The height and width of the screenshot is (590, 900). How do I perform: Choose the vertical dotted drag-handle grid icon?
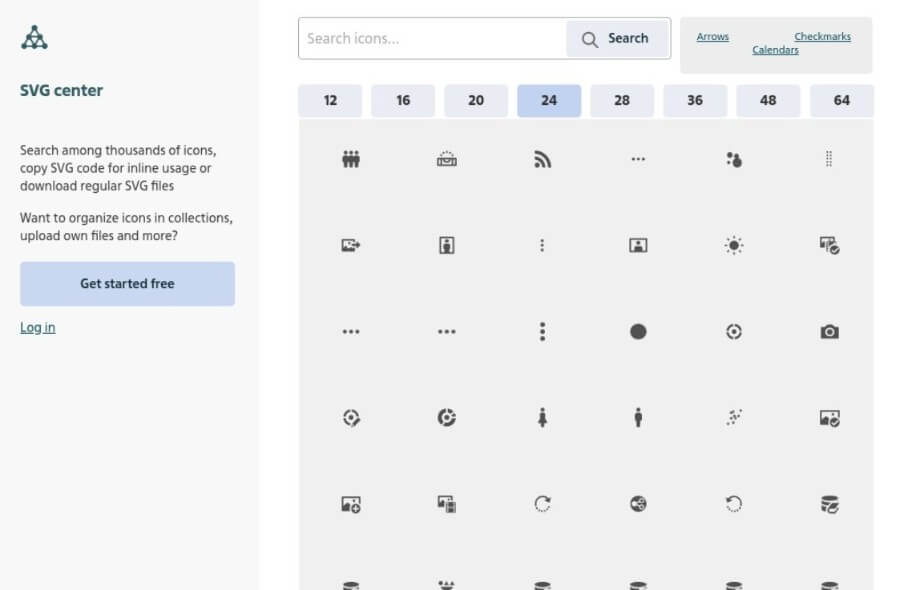pos(829,159)
